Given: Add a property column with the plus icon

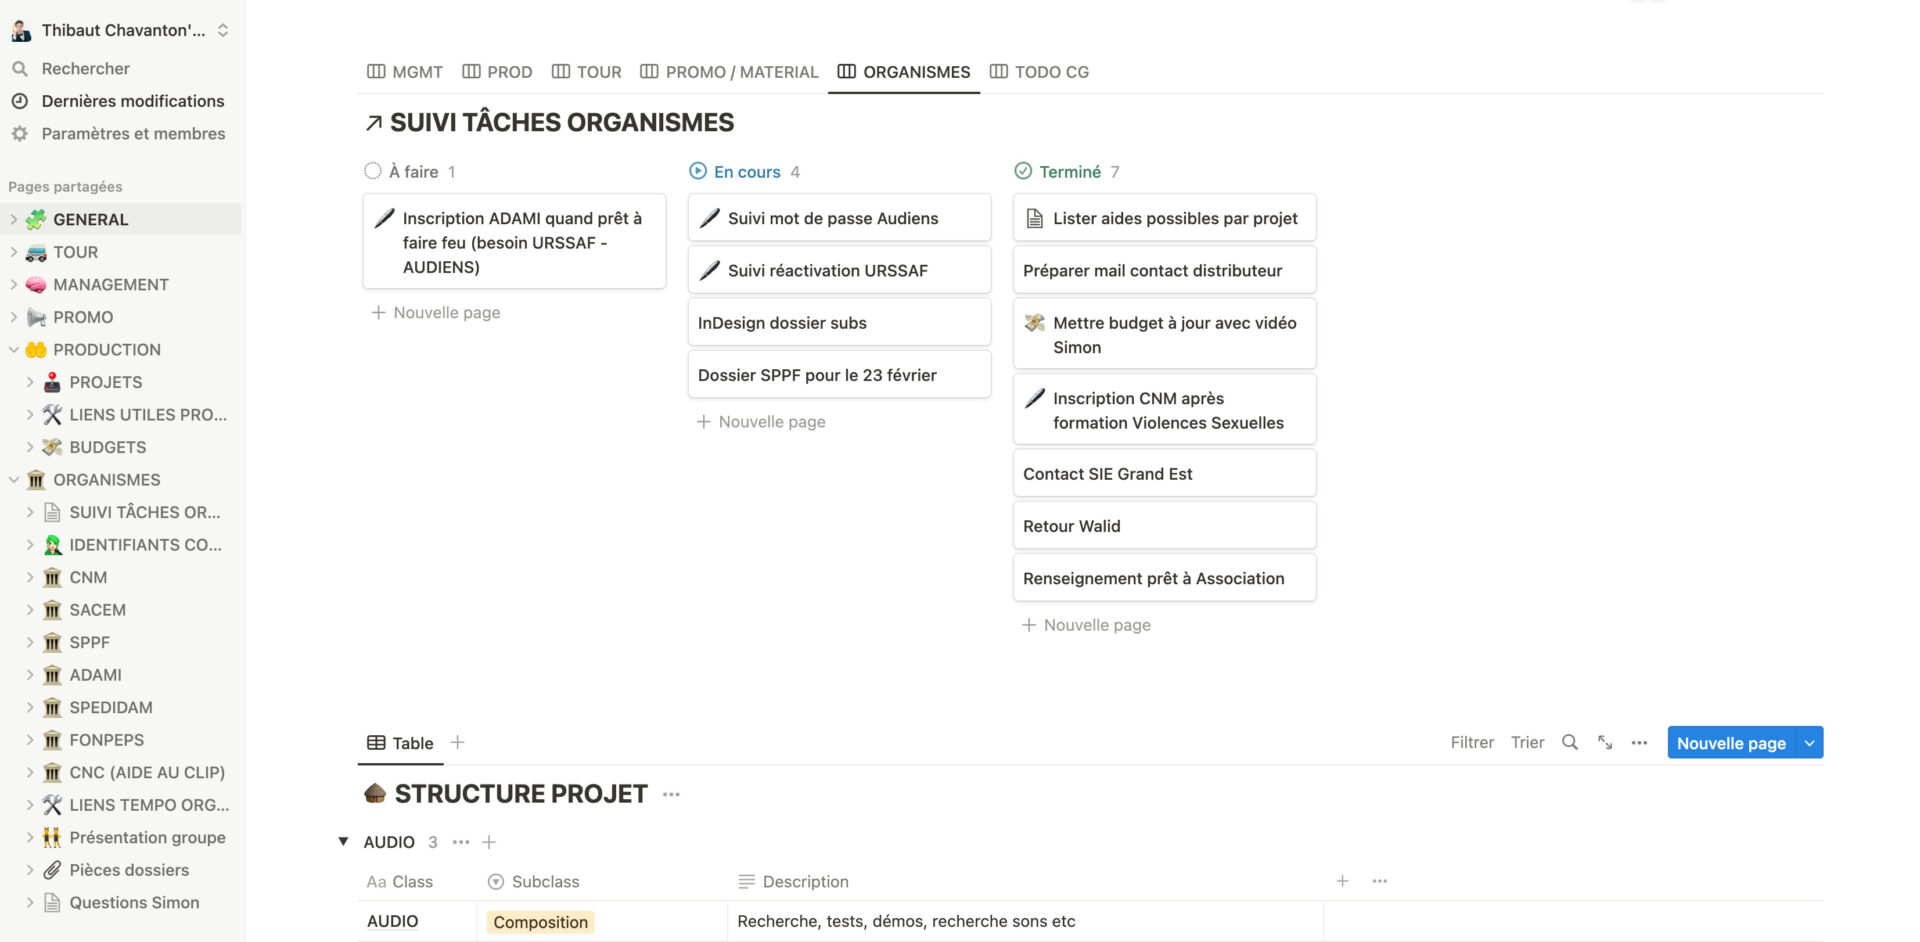Looking at the screenshot, I should click(1342, 881).
